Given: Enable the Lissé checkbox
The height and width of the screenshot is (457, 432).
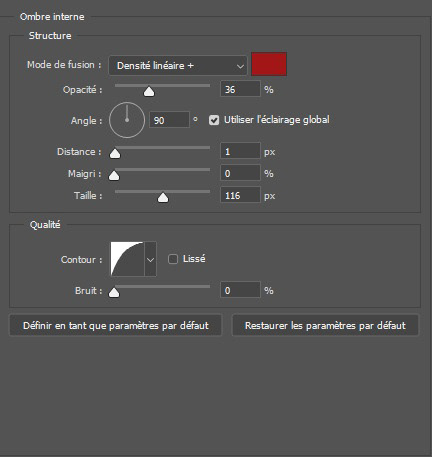Looking at the screenshot, I should tap(173, 259).
